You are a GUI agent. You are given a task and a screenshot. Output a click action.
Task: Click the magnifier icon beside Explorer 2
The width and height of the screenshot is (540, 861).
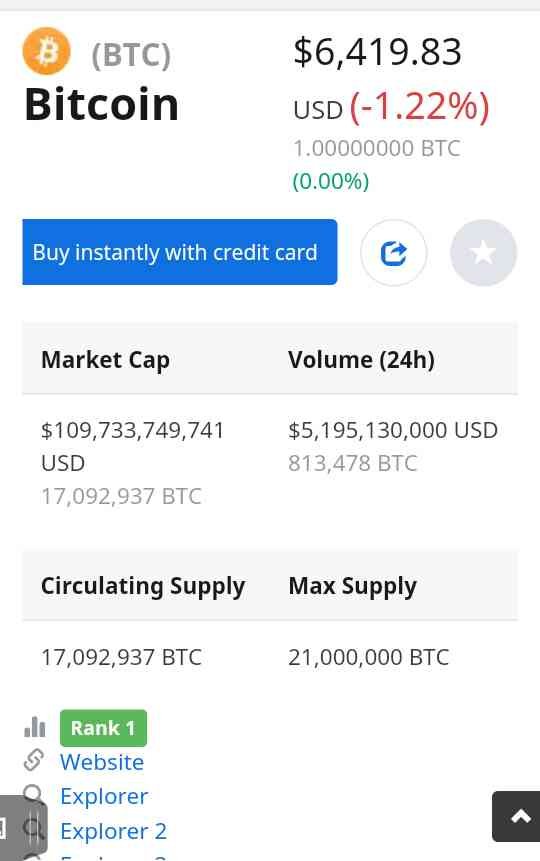click(x=35, y=829)
